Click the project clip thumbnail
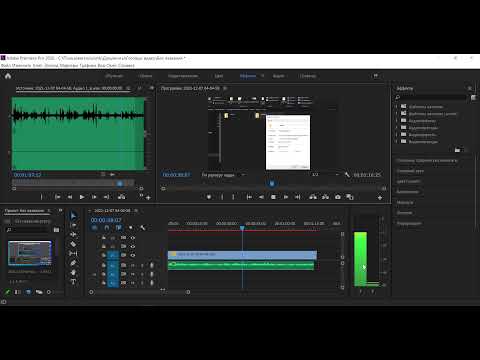480x360 pixels. [x=30, y=253]
